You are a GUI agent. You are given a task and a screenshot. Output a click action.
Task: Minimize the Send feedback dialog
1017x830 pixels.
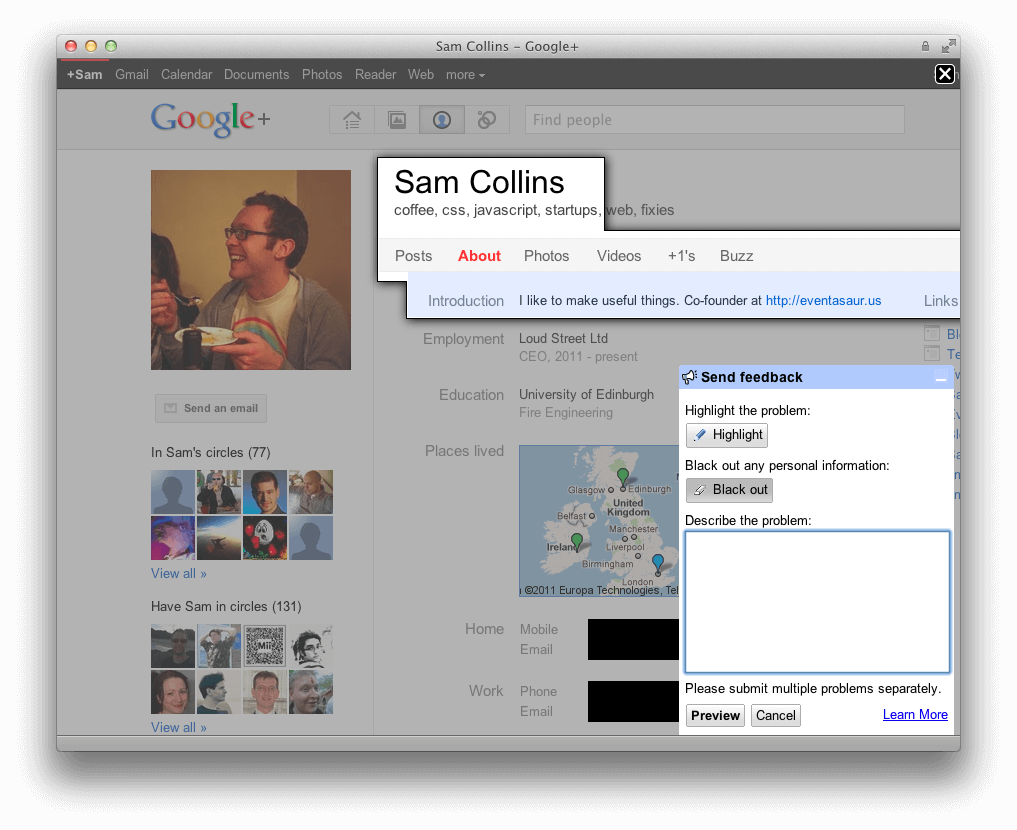(940, 377)
